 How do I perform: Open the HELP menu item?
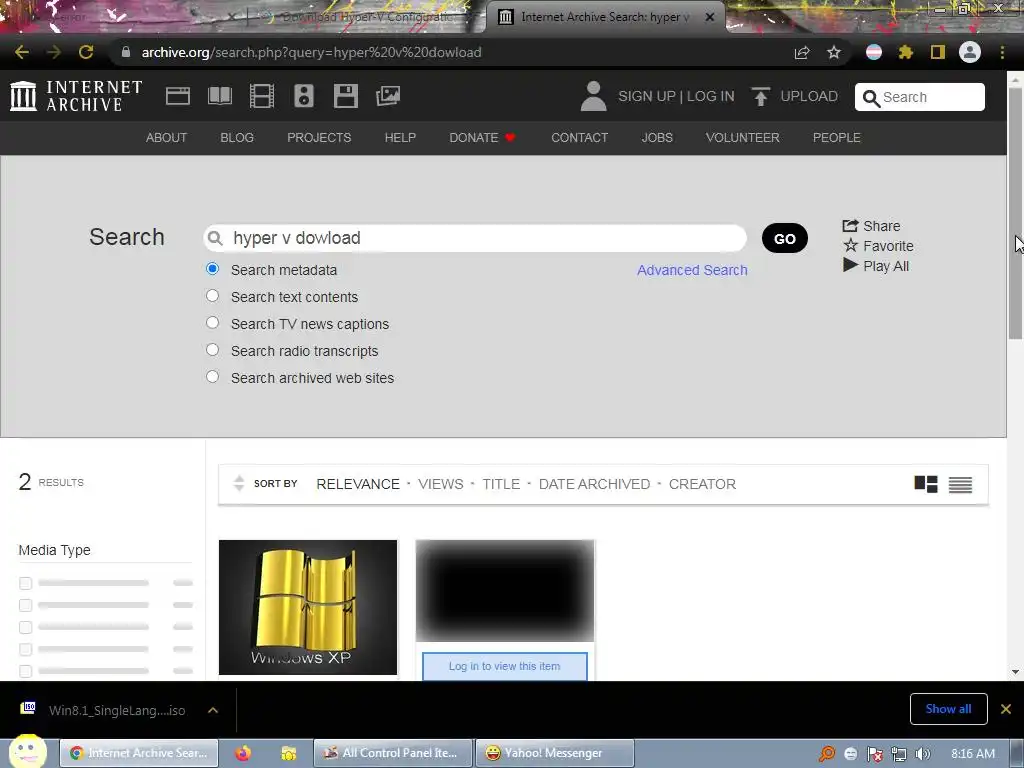(400, 138)
